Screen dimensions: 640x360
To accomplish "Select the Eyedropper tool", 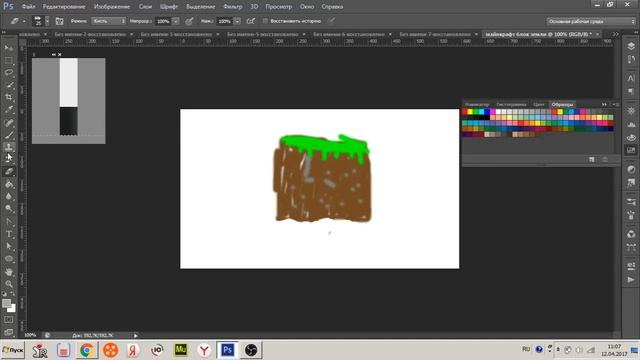I will [x=9, y=109].
